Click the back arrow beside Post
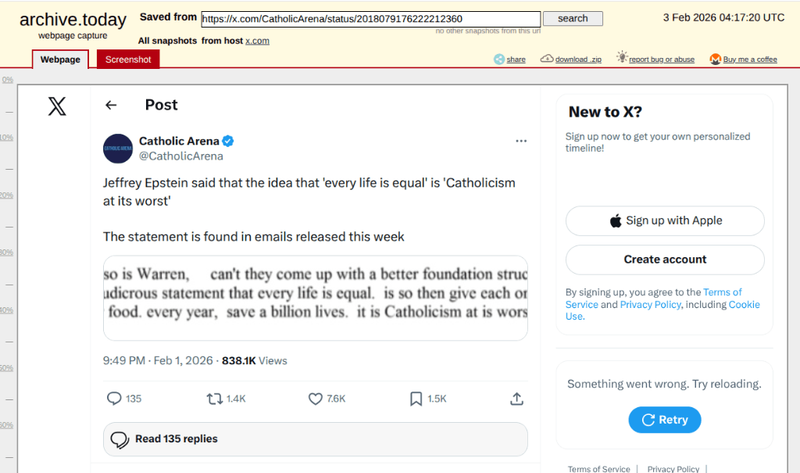This screenshot has width=800, height=473. (111, 105)
